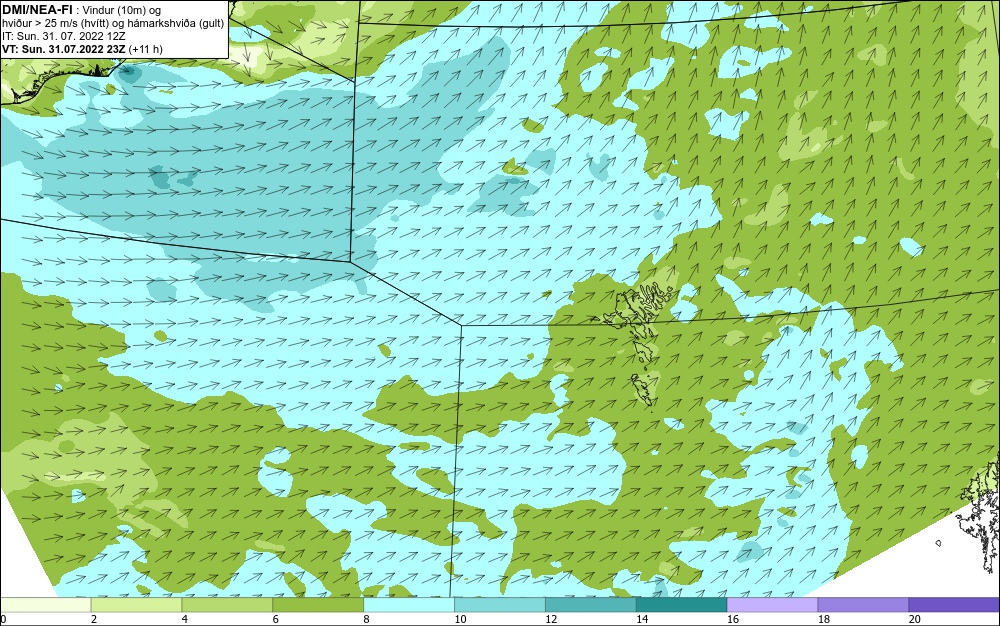Click the 2–4 m/s legend color swatch
The image size is (1000, 626).
tap(136, 604)
